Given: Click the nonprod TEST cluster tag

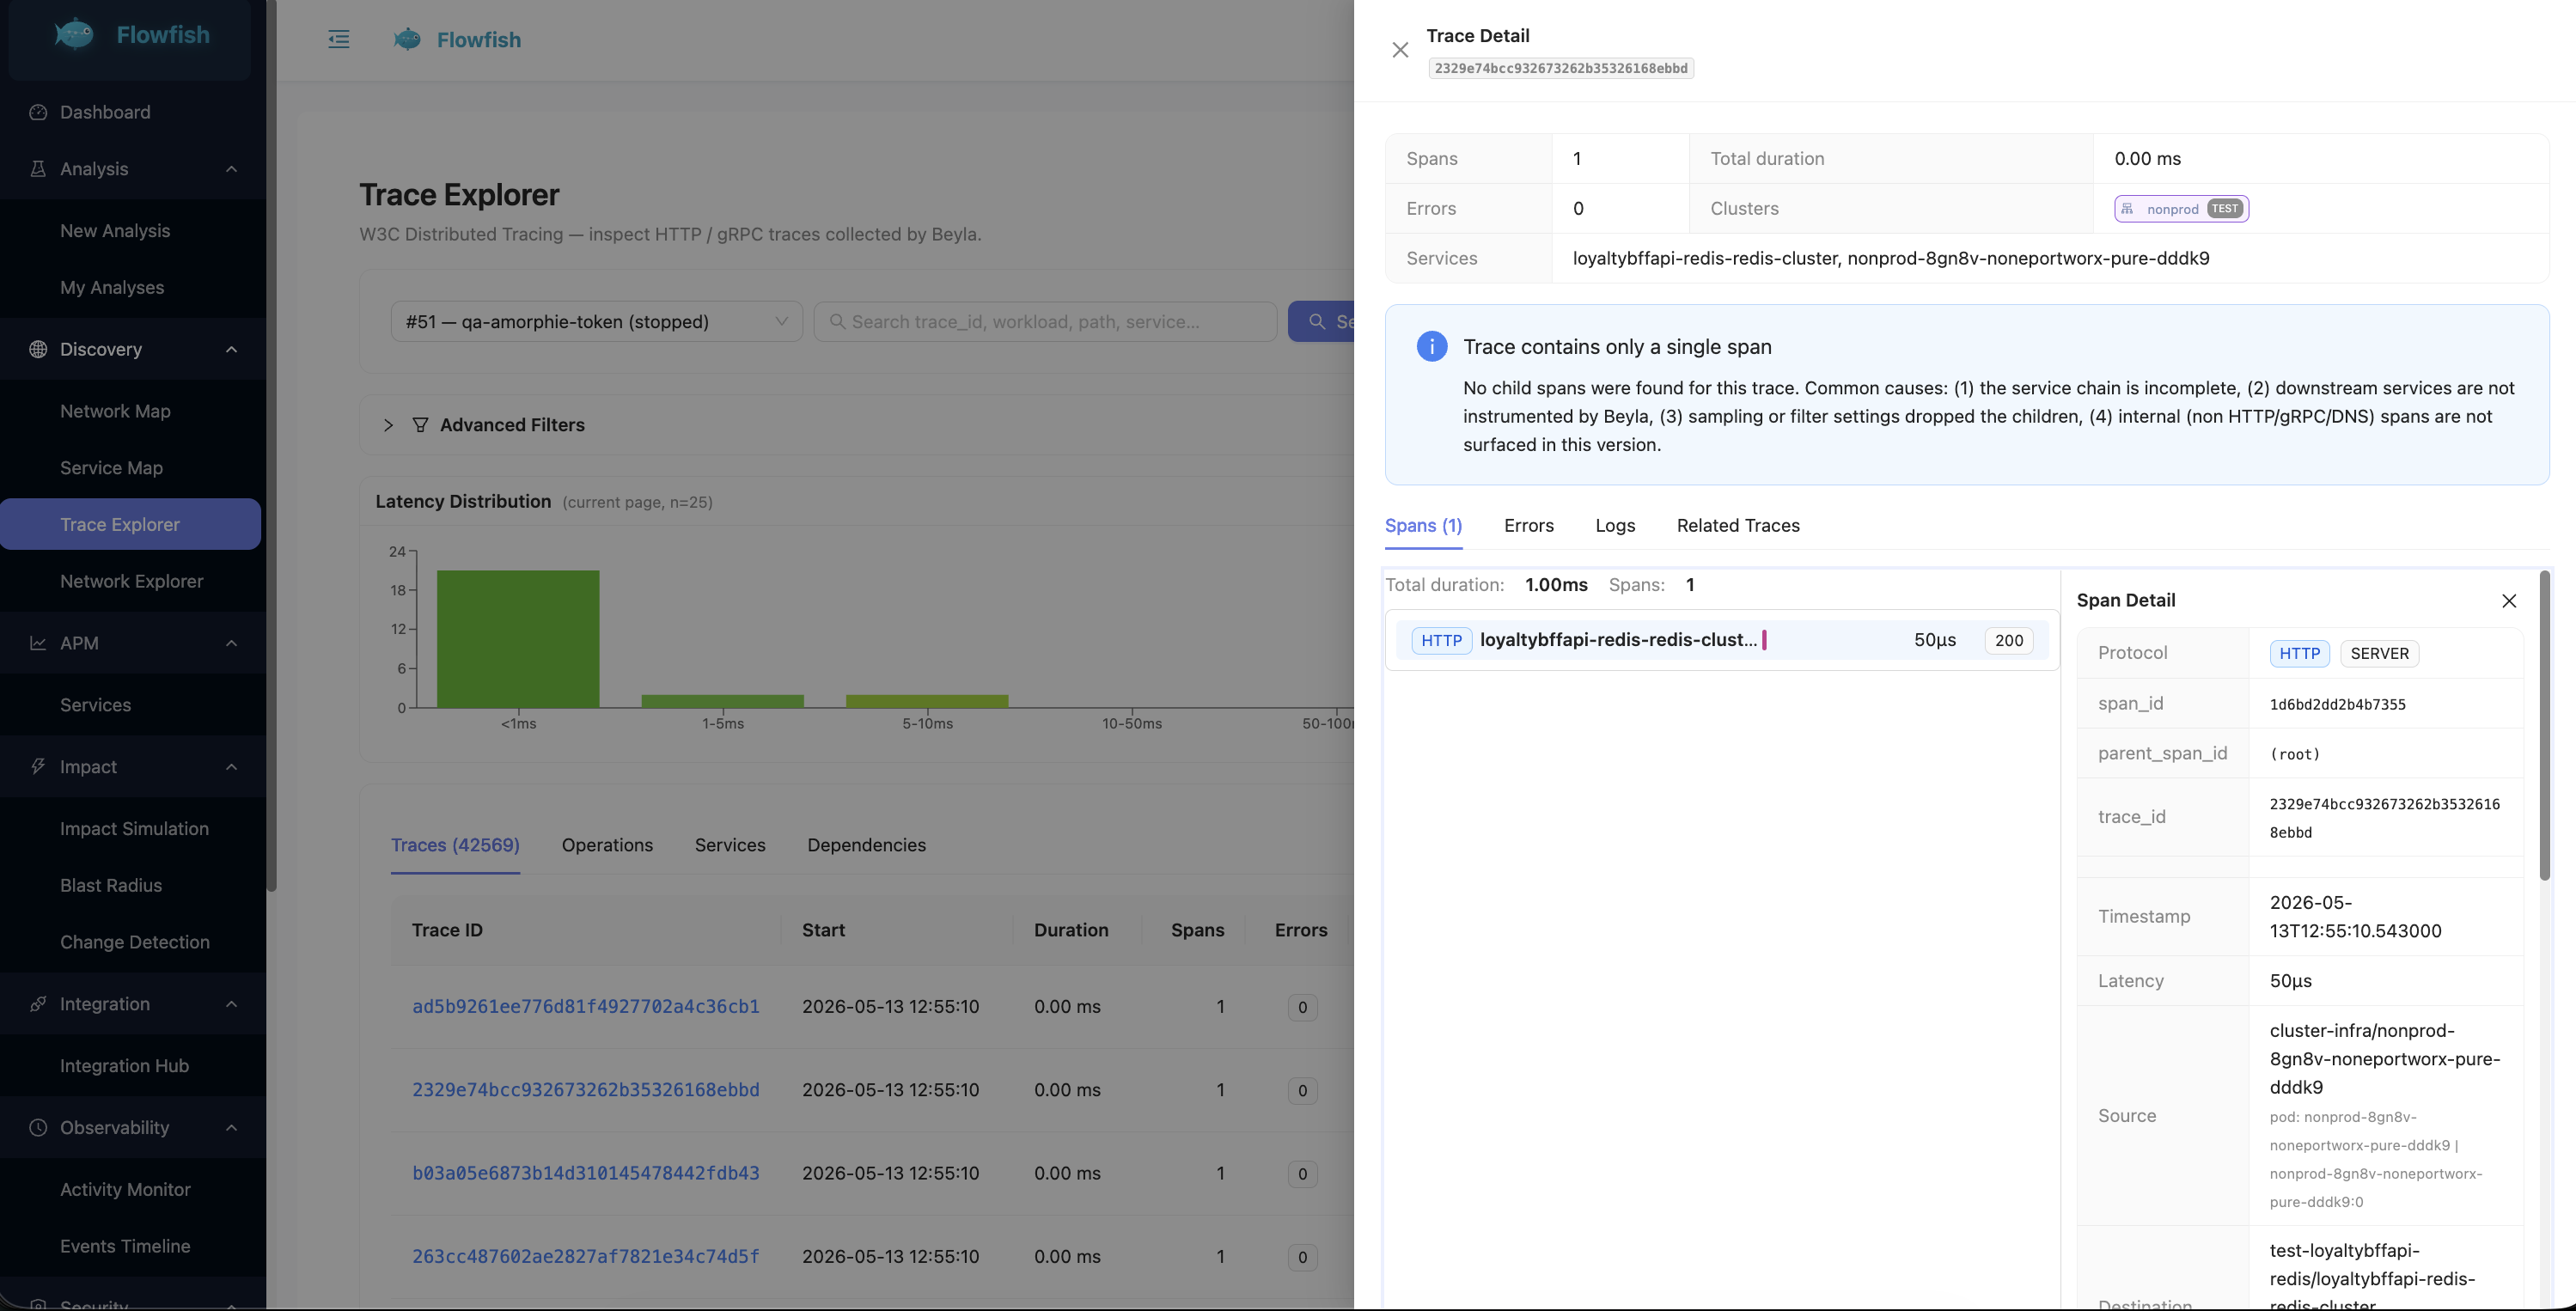Looking at the screenshot, I should tap(2181, 209).
